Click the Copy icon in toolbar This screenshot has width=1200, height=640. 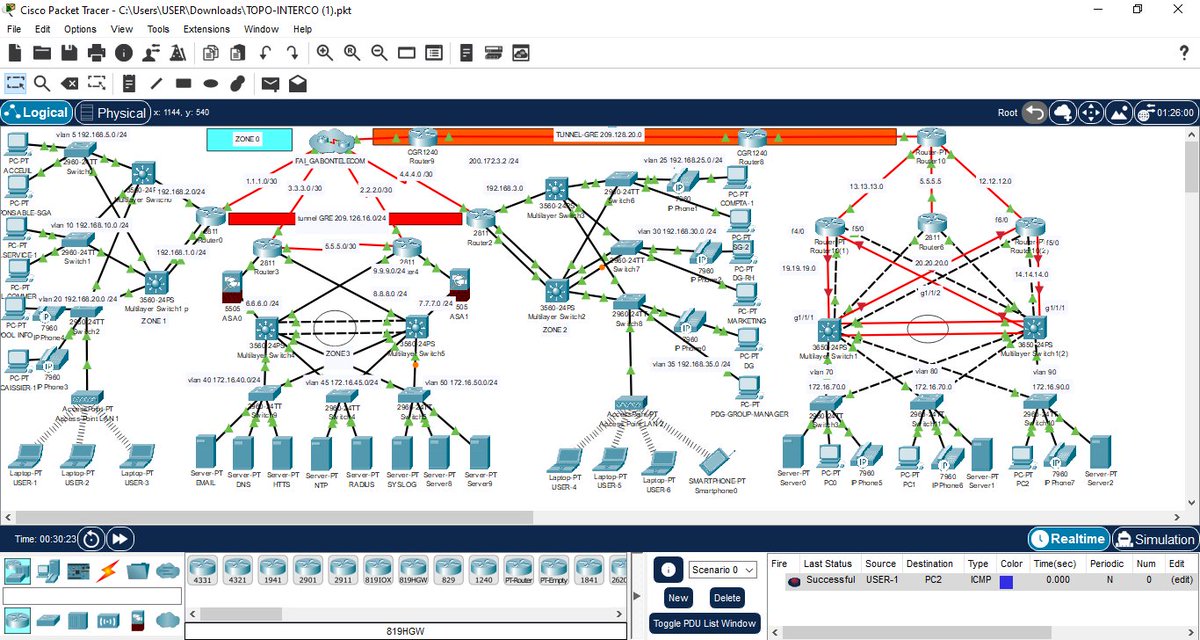211,52
